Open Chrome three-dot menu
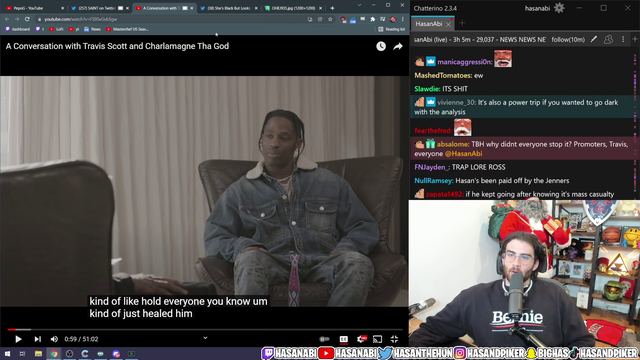The image size is (640, 360). (402, 19)
